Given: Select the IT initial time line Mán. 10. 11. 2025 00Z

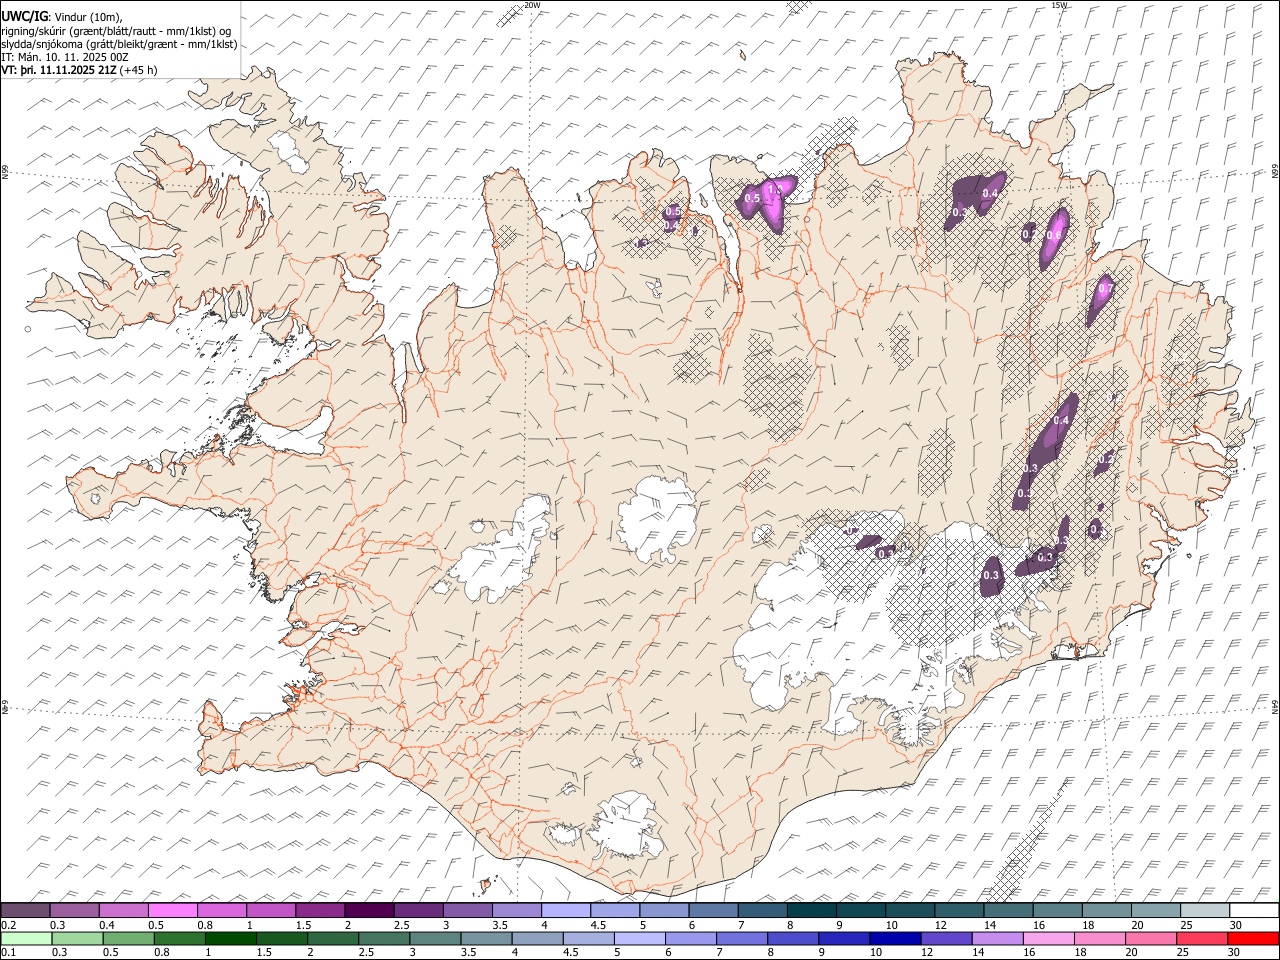Looking at the screenshot, I should (65, 57).
